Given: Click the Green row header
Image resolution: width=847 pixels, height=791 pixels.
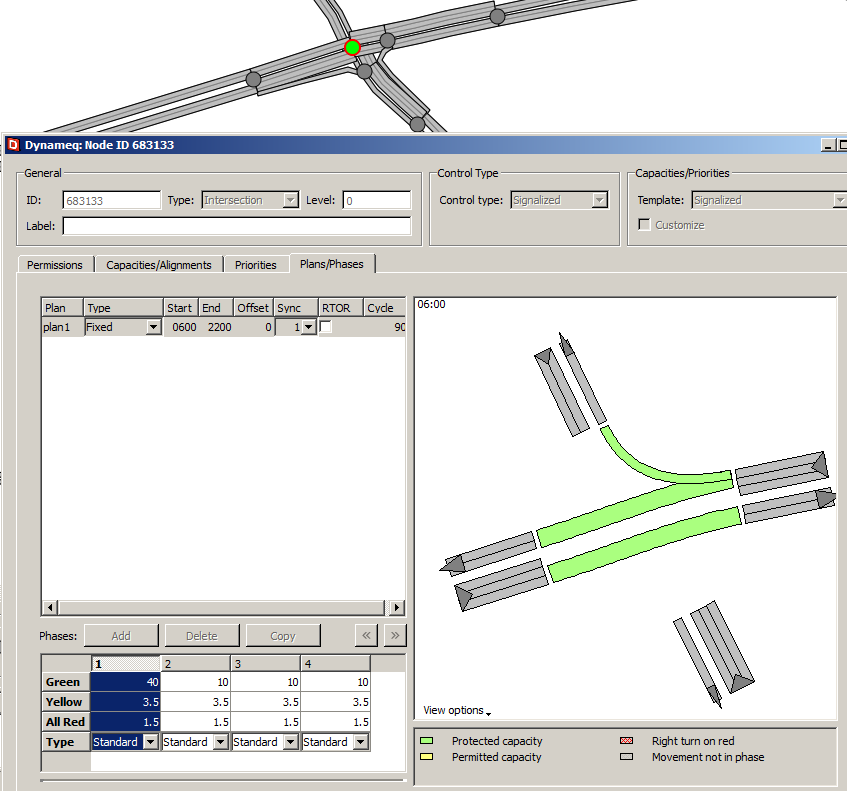Looking at the screenshot, I should pos(66,682).
